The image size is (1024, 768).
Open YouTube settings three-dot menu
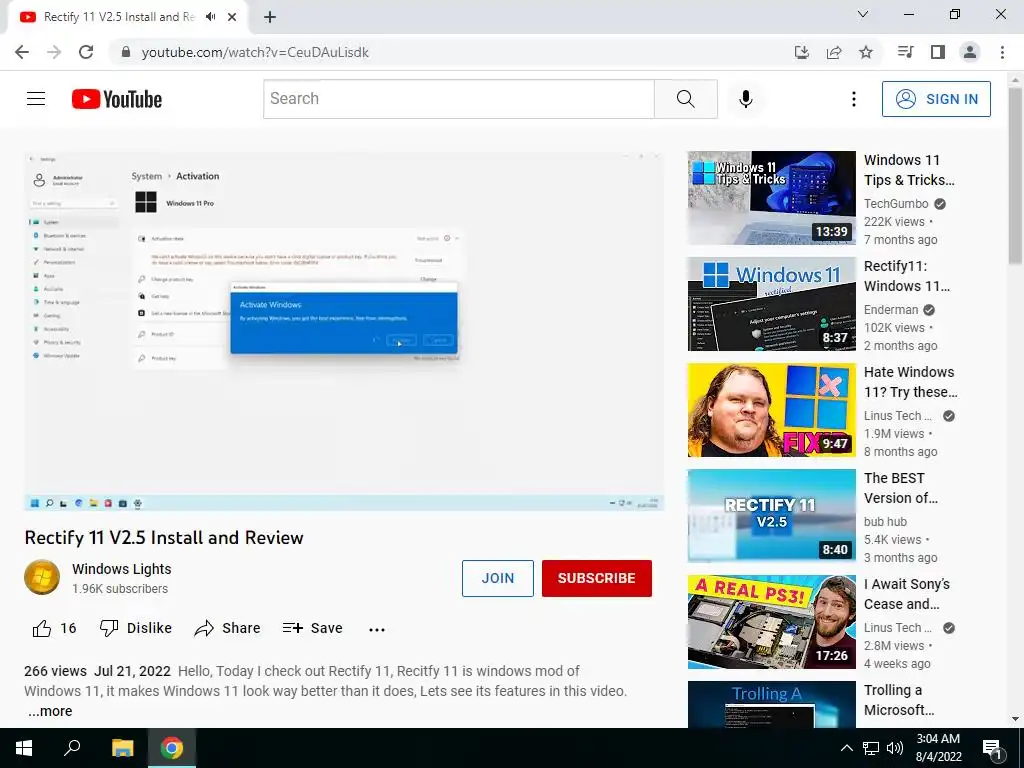[x=854, y=99]
